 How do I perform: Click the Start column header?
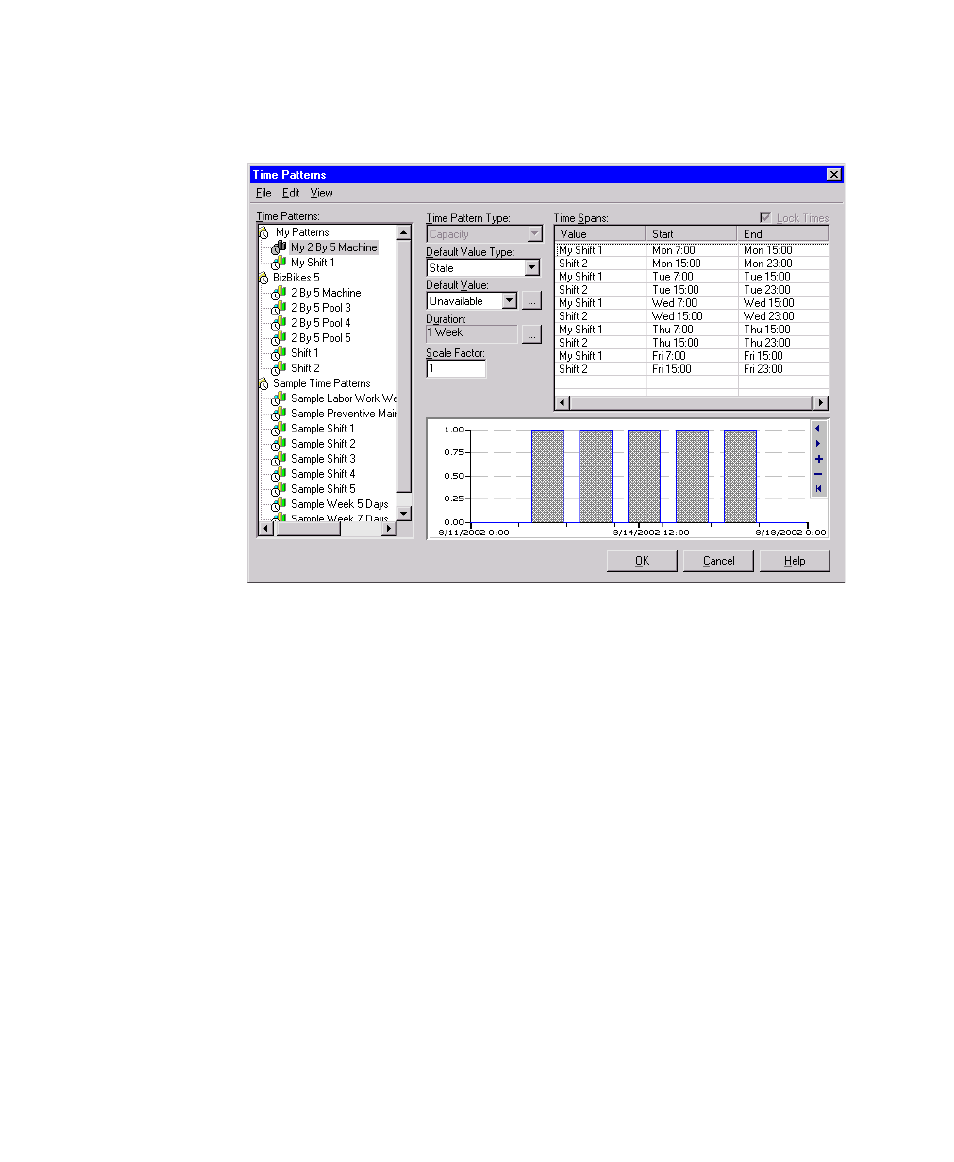coord(692,234)
